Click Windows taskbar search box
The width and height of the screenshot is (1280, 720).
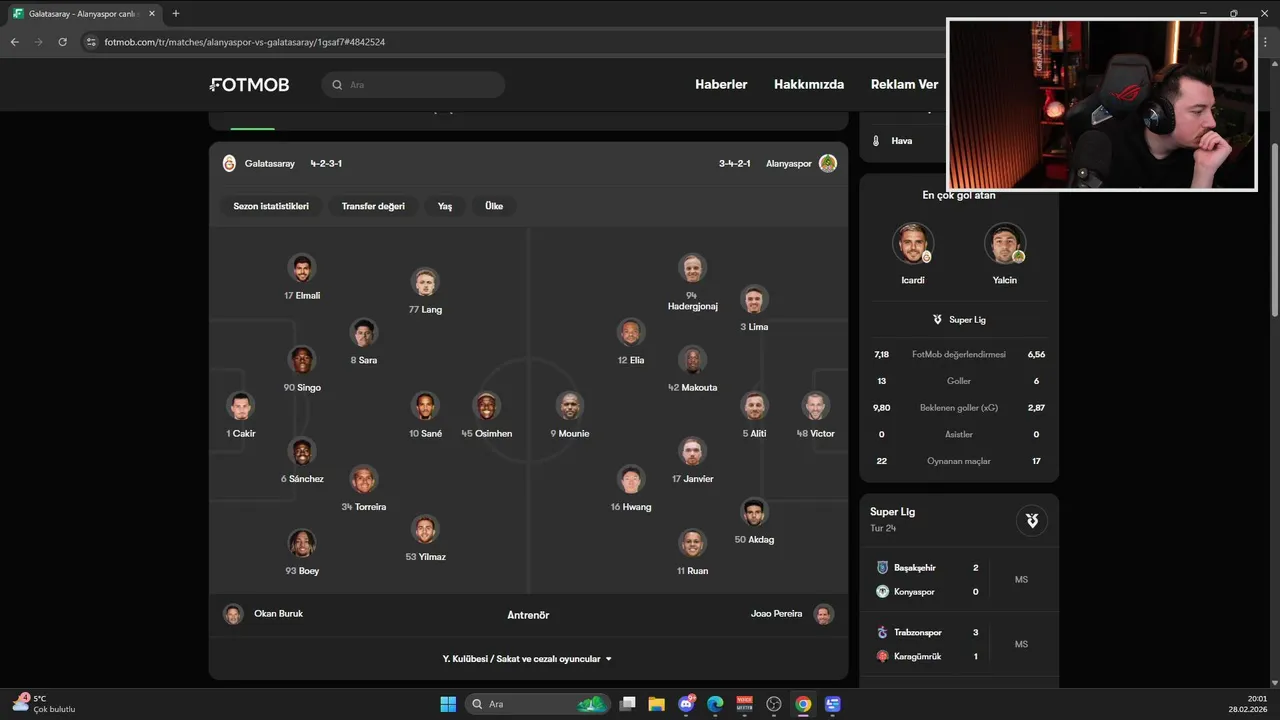point(537,704)
